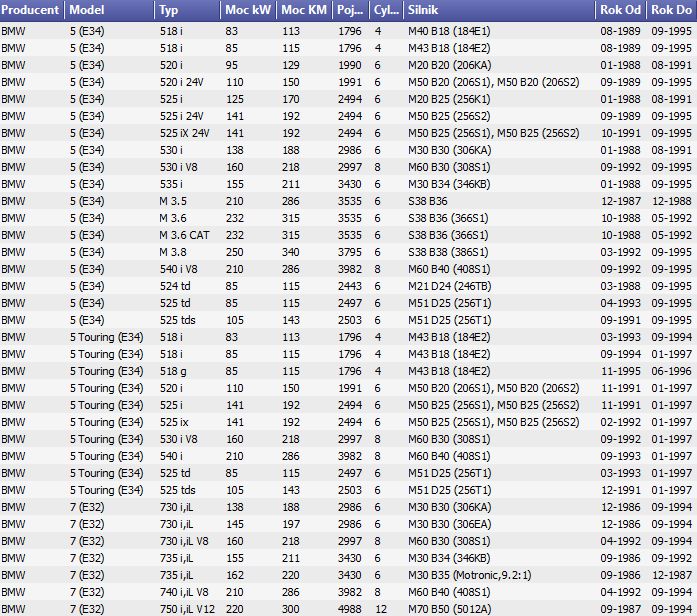Select the 4988 displacement cell

pos(350,609)
